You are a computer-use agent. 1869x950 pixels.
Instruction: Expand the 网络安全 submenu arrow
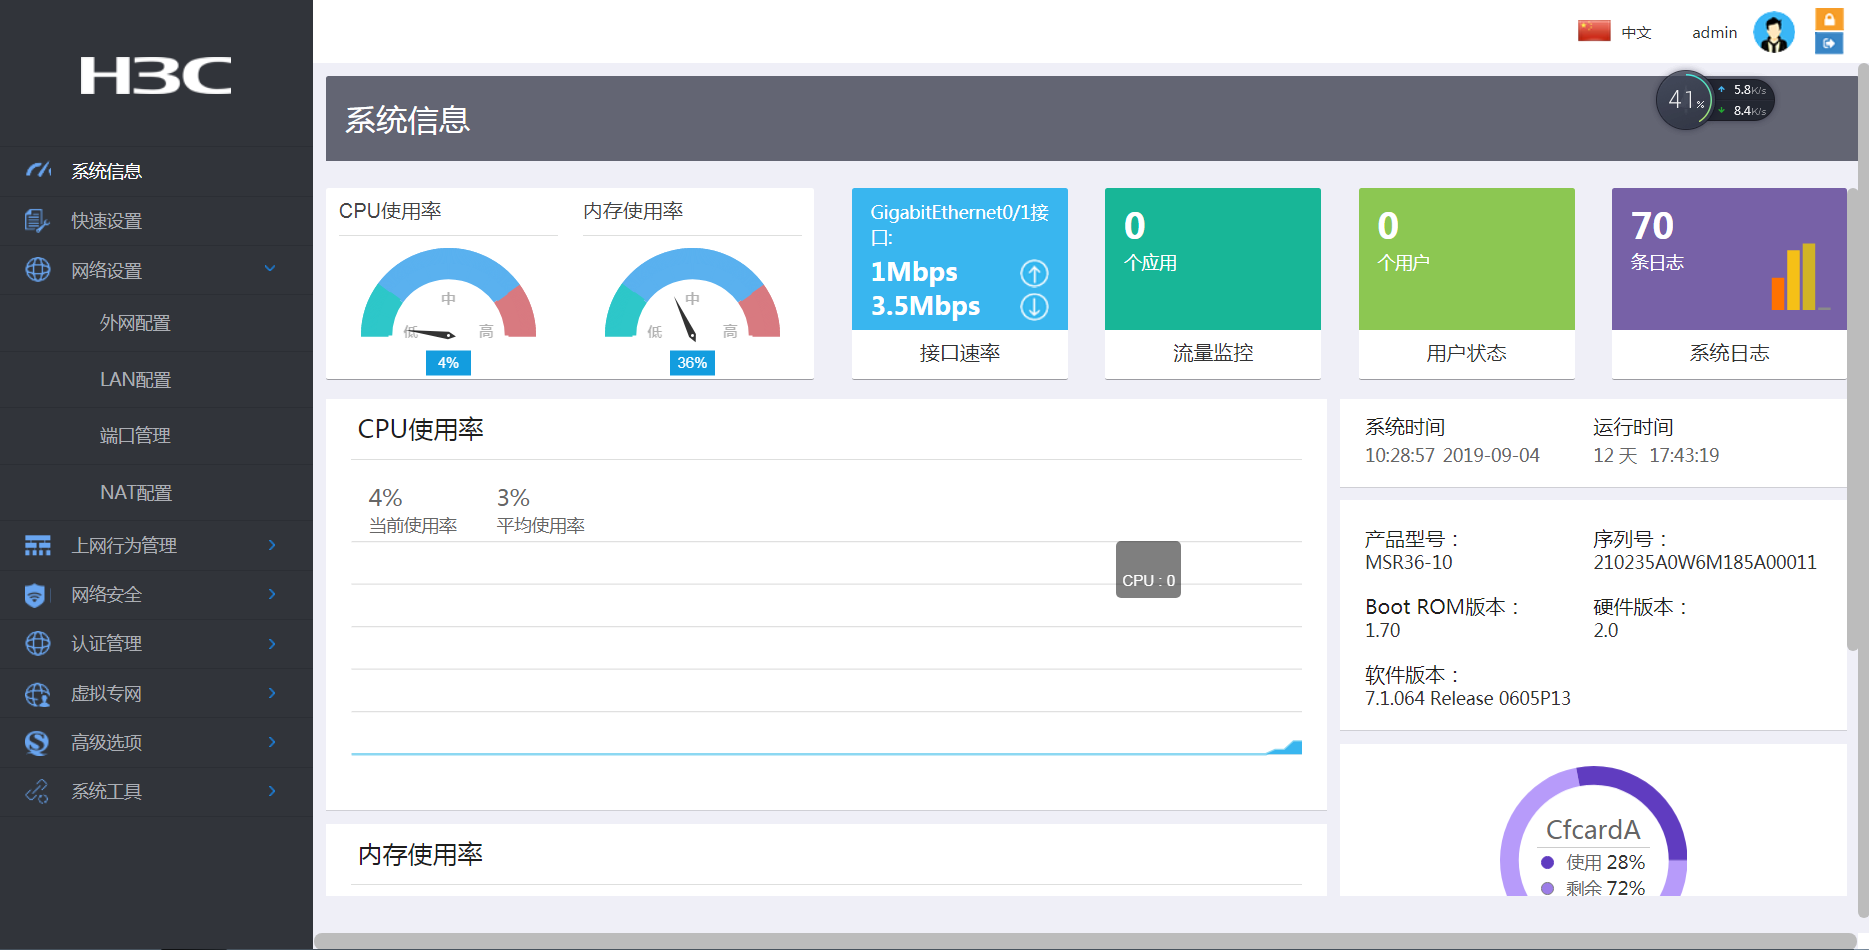(272, 594)
